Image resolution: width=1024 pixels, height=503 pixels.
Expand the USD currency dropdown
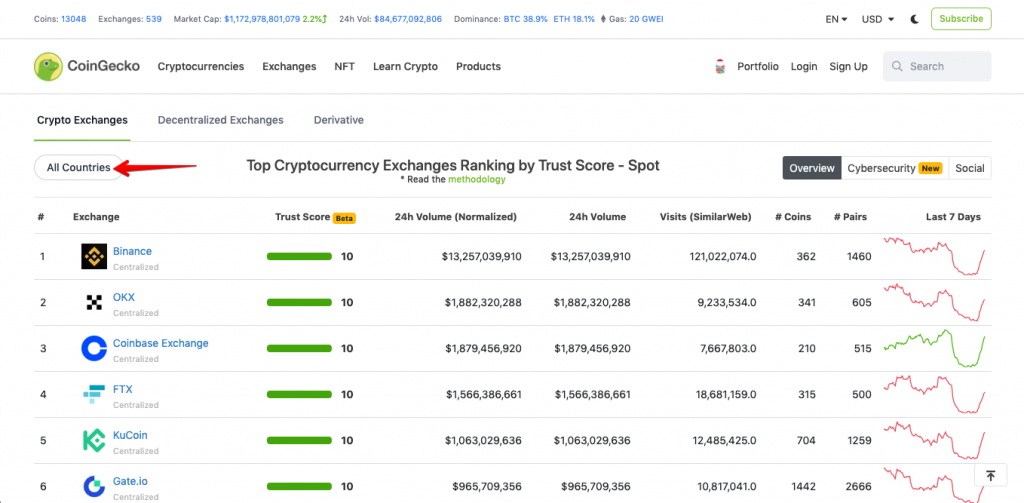coord(878,19)
